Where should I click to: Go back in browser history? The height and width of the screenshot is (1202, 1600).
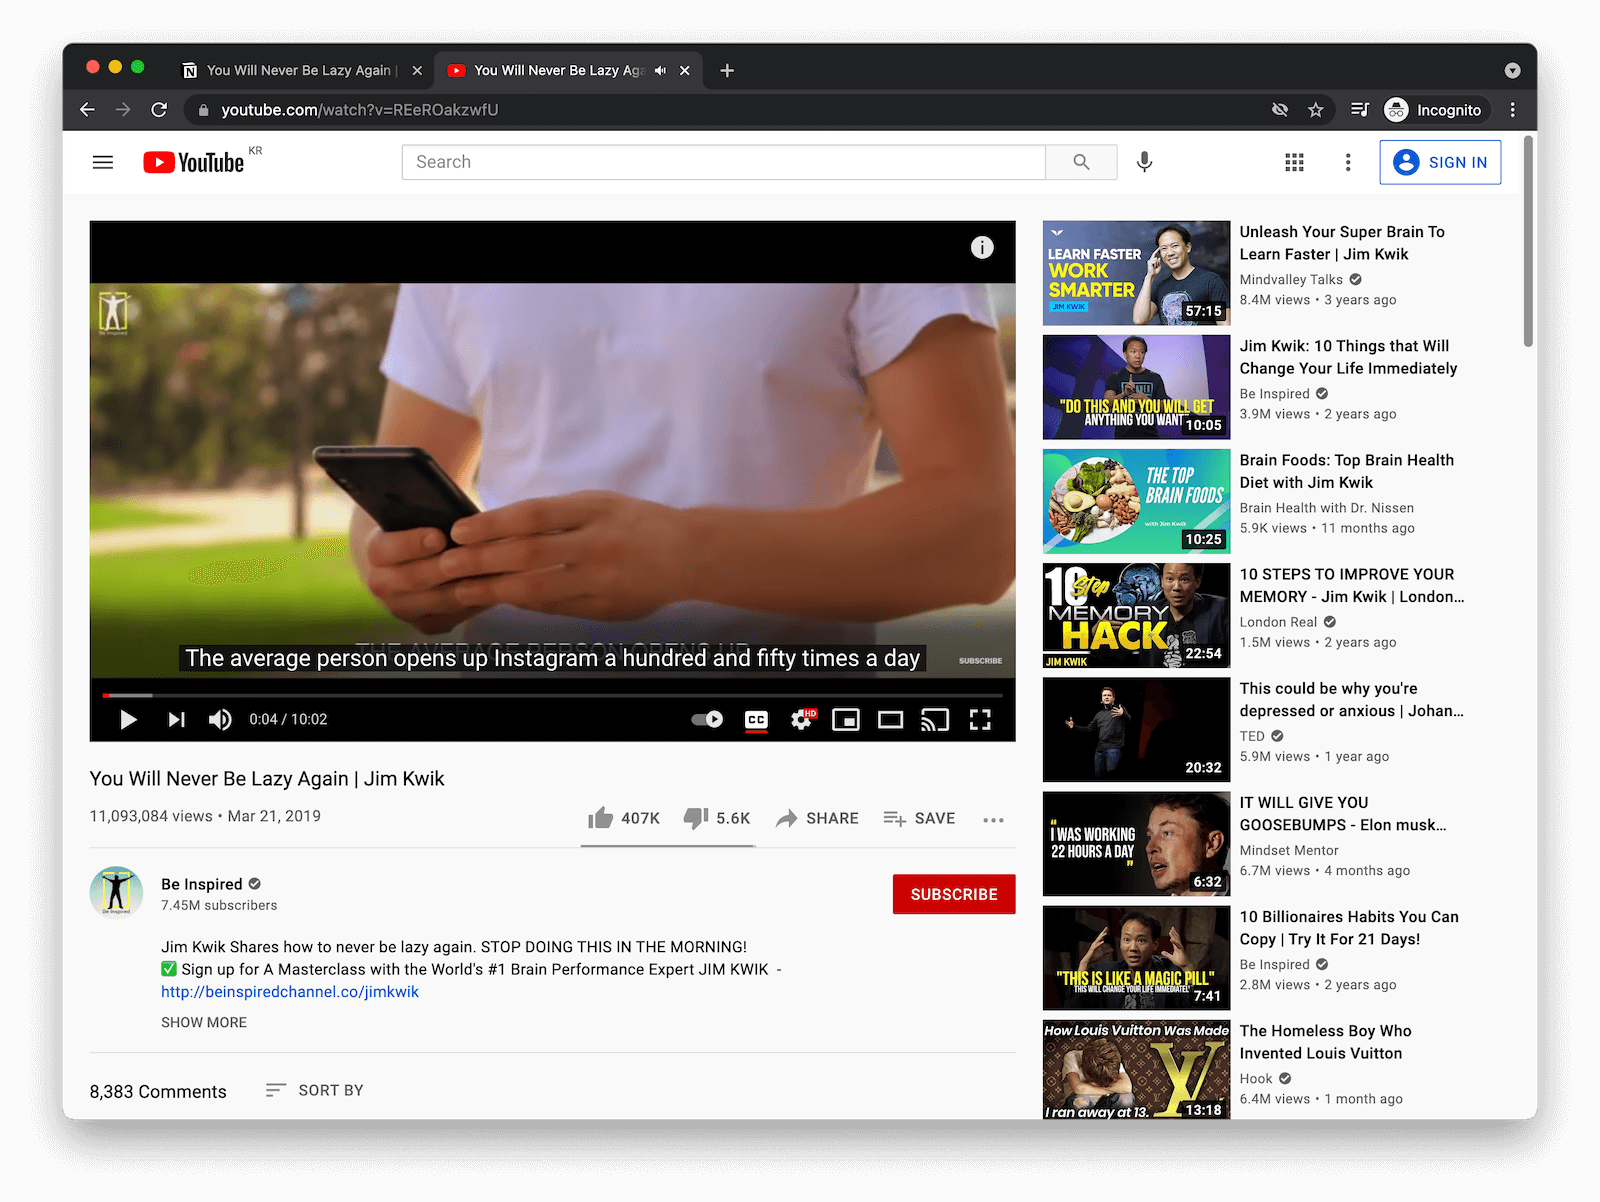click(x=88, y=110)
